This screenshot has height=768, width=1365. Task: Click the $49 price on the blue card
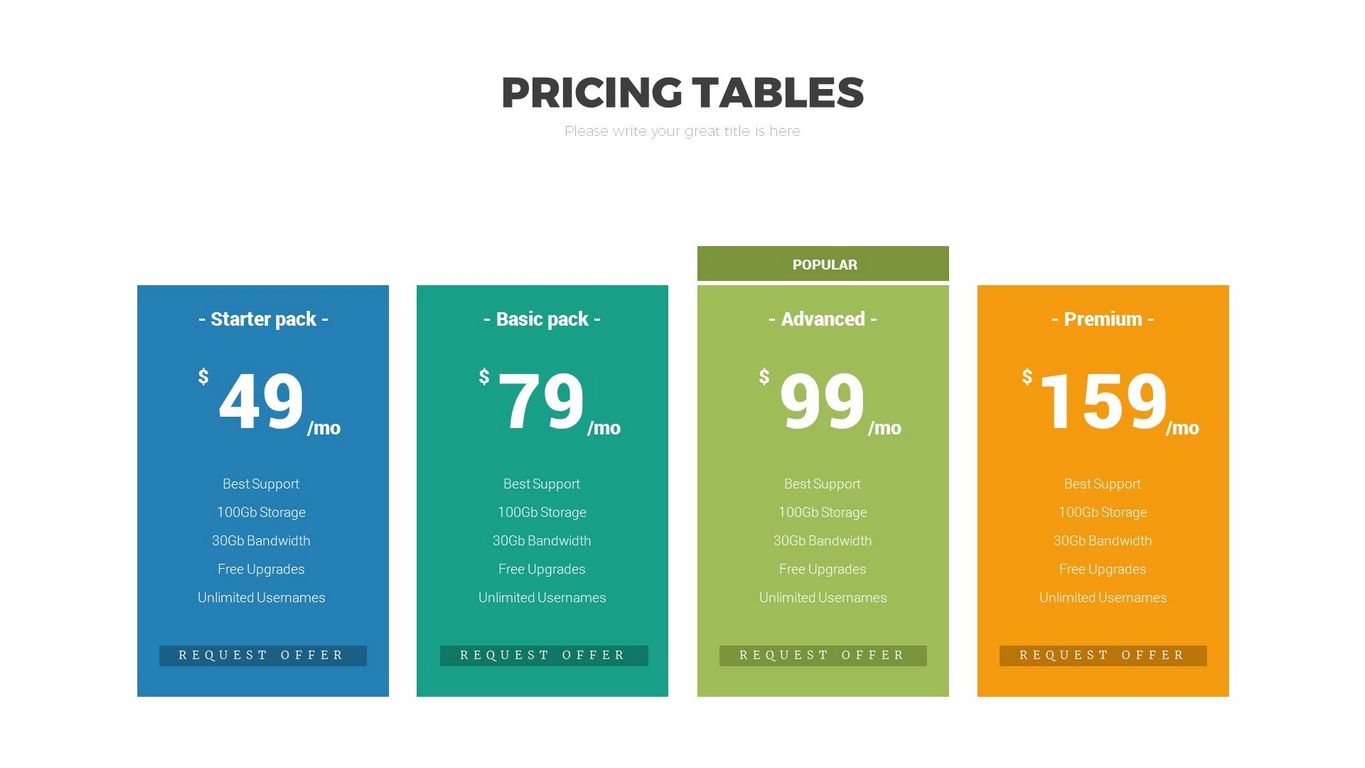(x=261, y=402)
